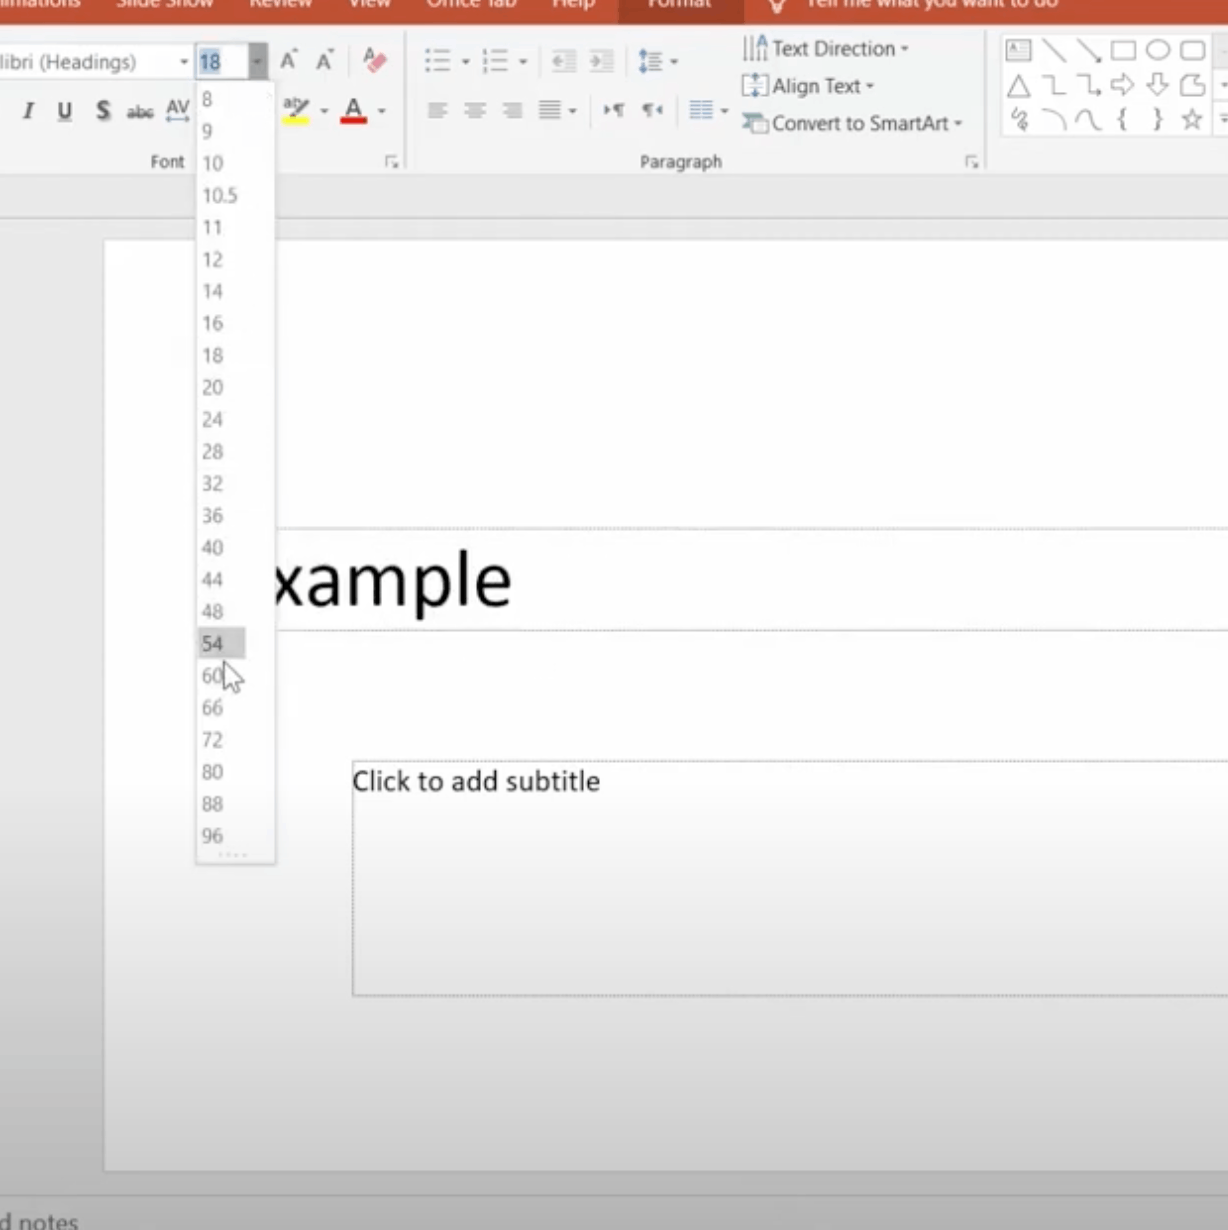Select the oval shape
Viewport: 1228px width, 1230px height.
[x=1158, y=50]
